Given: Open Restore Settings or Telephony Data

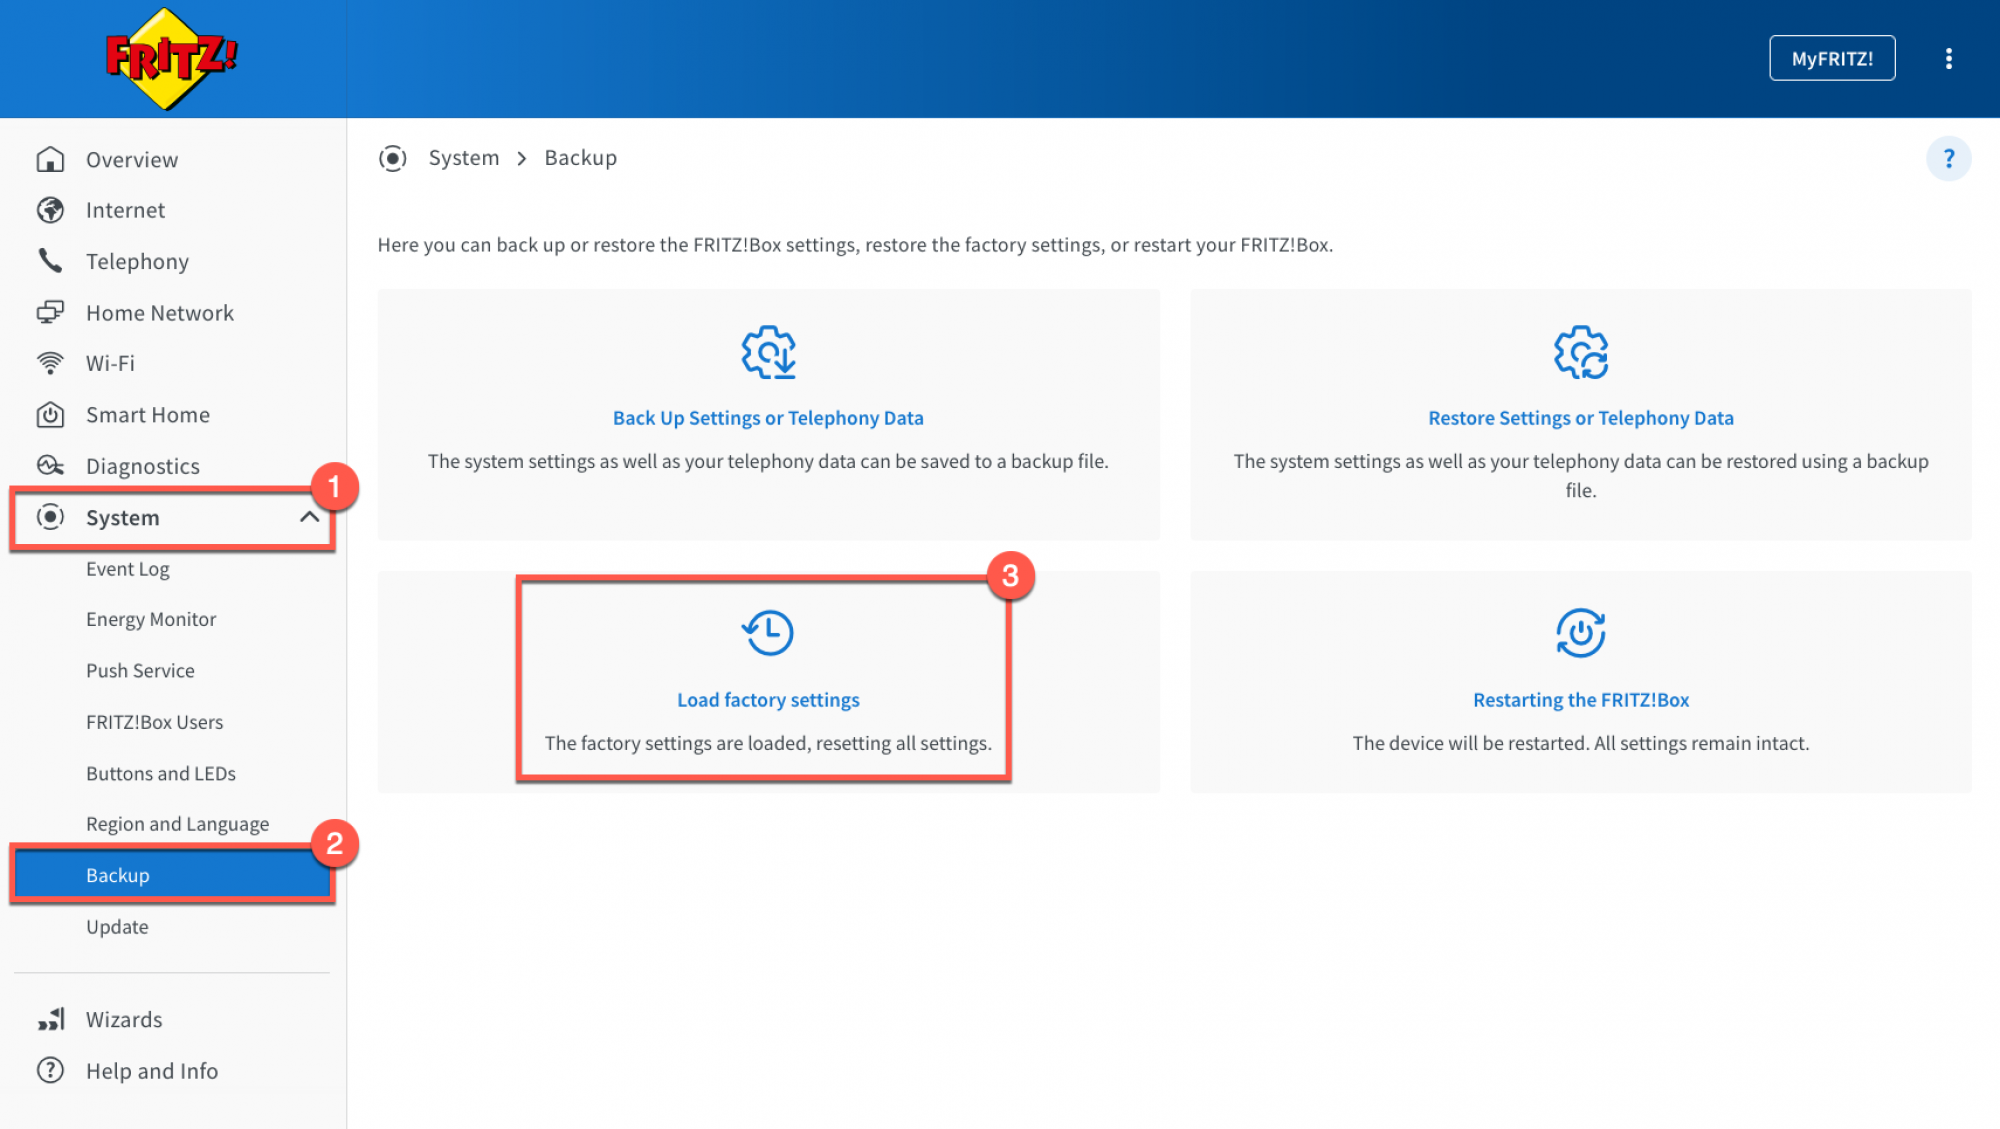Looking at the screenshot, I should click(x=1580, y=418).
